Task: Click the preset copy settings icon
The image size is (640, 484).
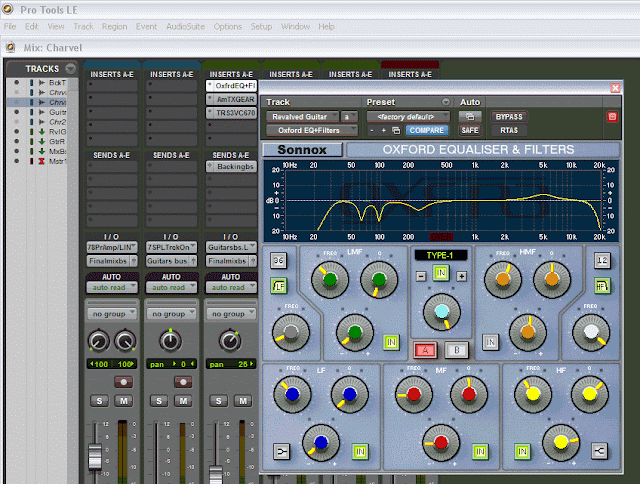Action: [396, 131]
